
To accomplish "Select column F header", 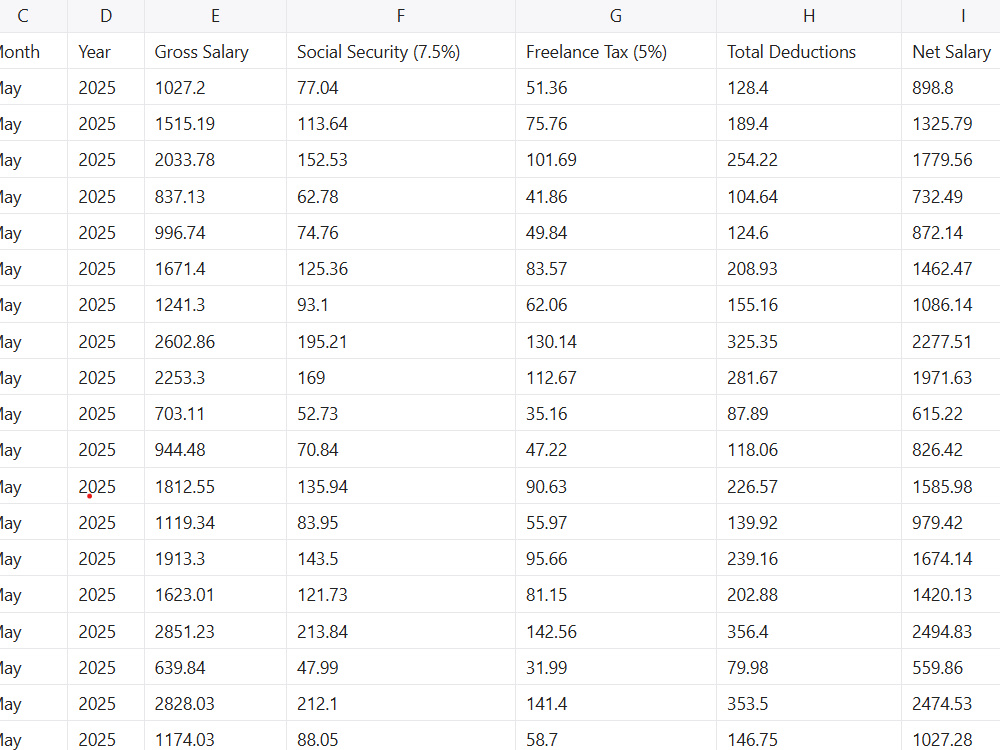I will coord(401,16).
